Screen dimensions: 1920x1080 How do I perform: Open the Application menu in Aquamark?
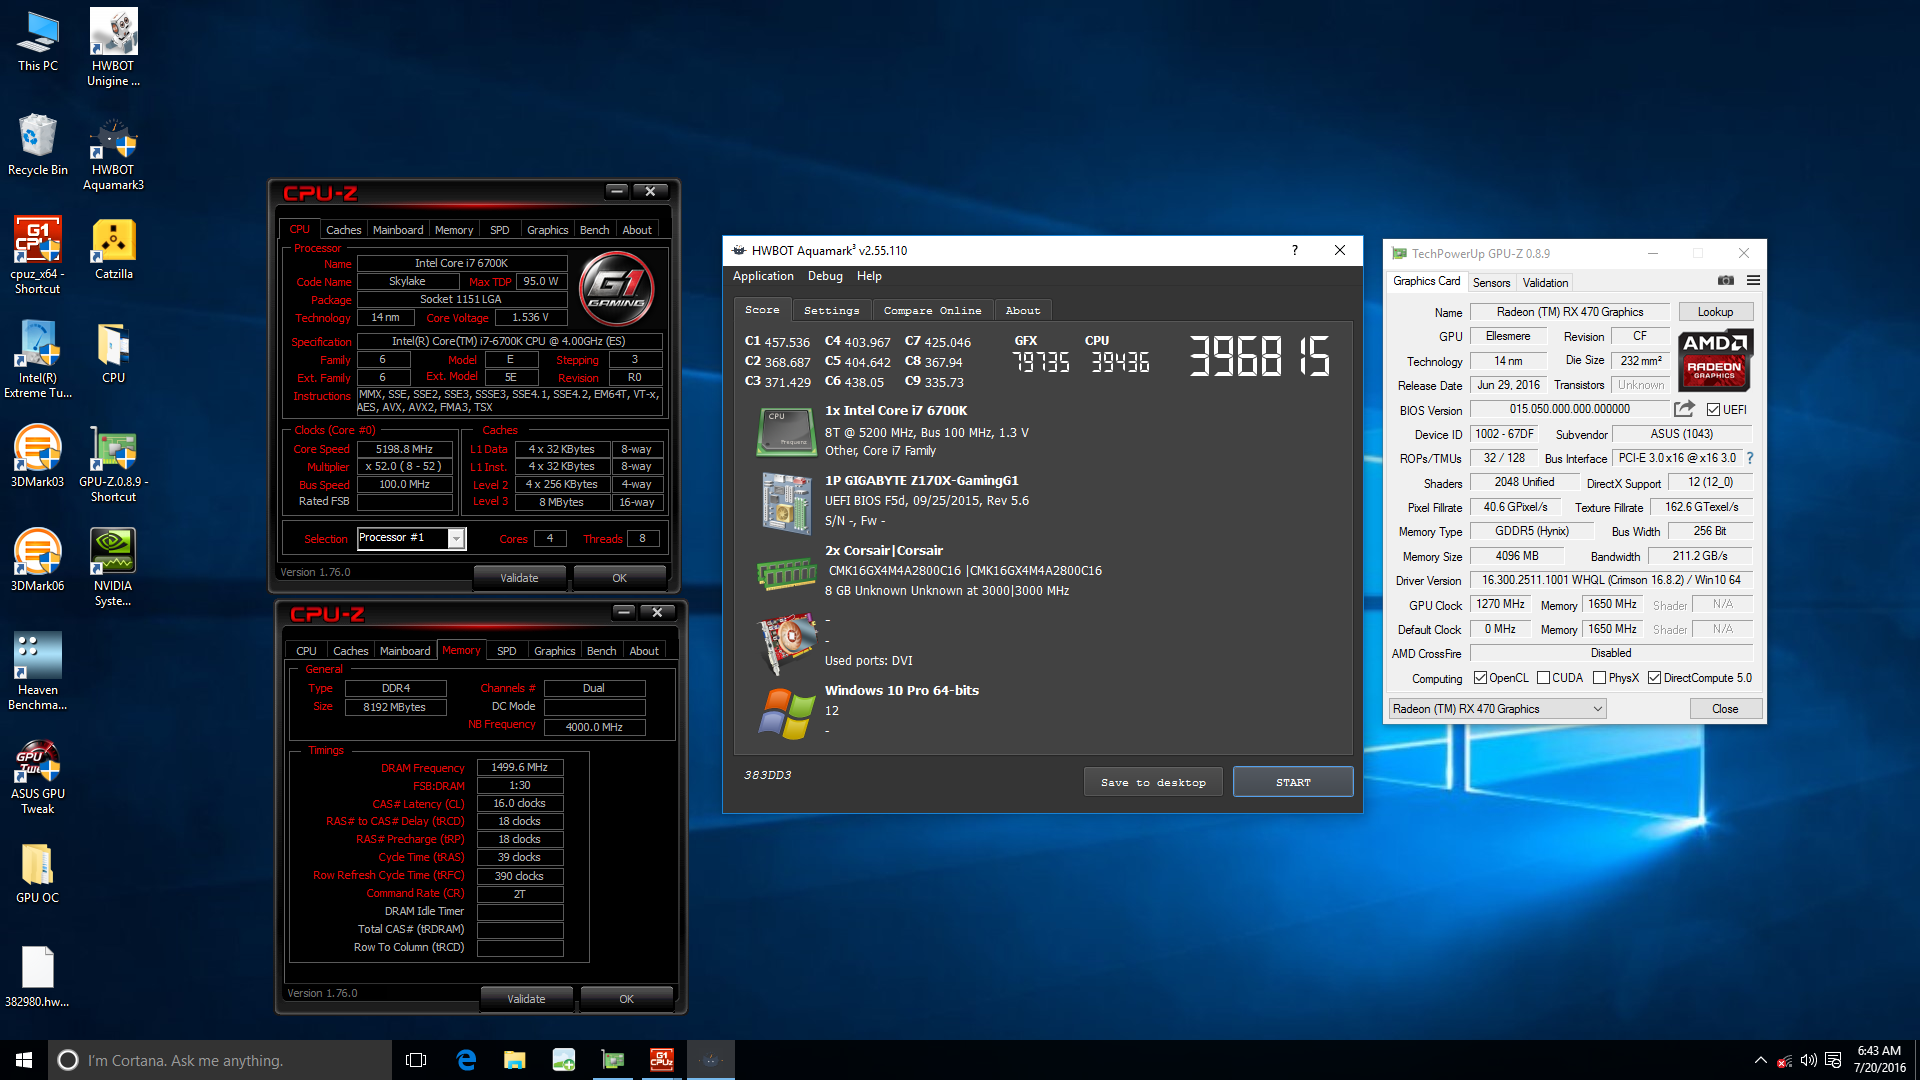pos(763,276)
